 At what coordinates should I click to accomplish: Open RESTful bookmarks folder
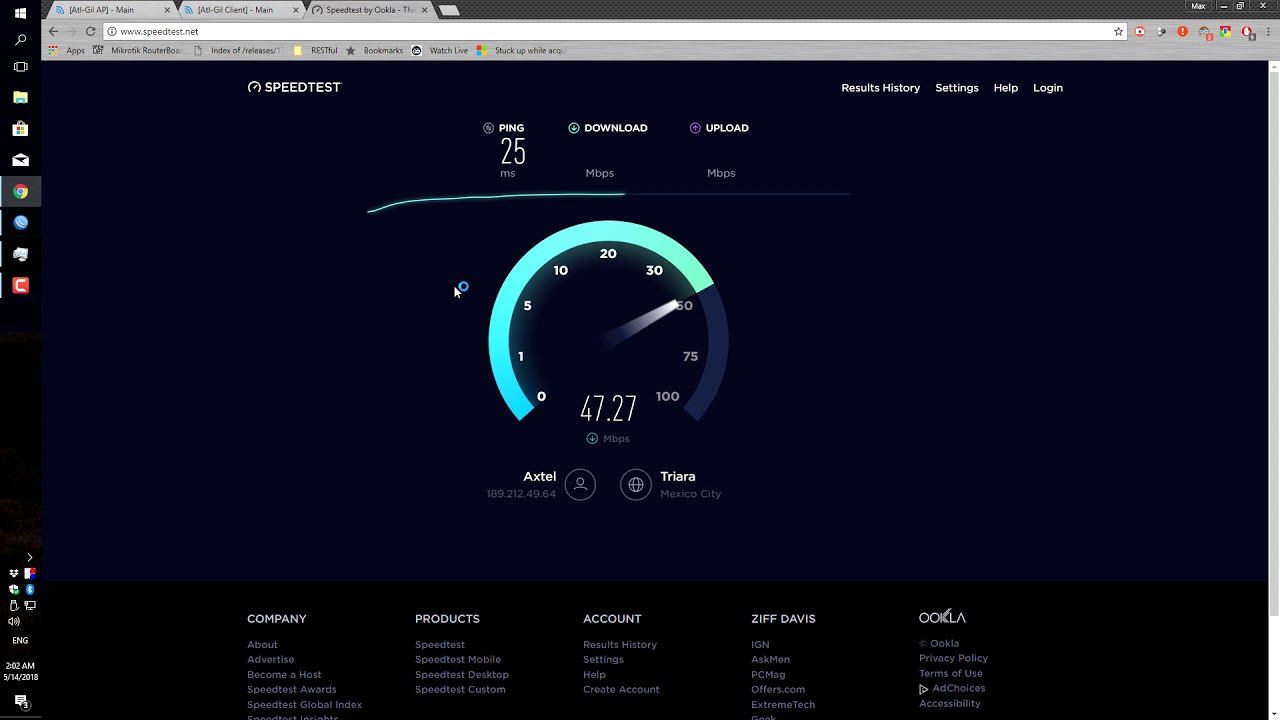[315, 50]
